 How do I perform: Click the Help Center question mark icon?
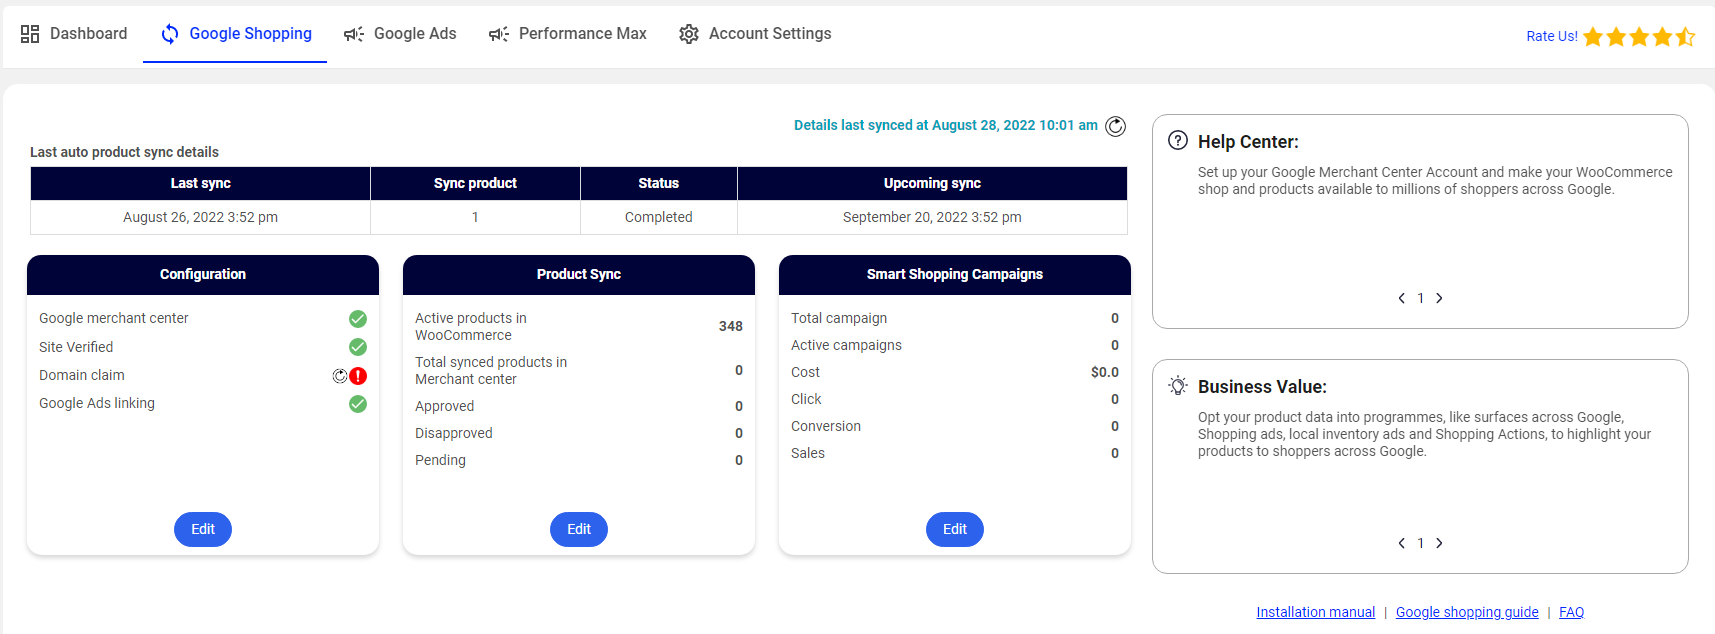click(x=1178, y=141)
